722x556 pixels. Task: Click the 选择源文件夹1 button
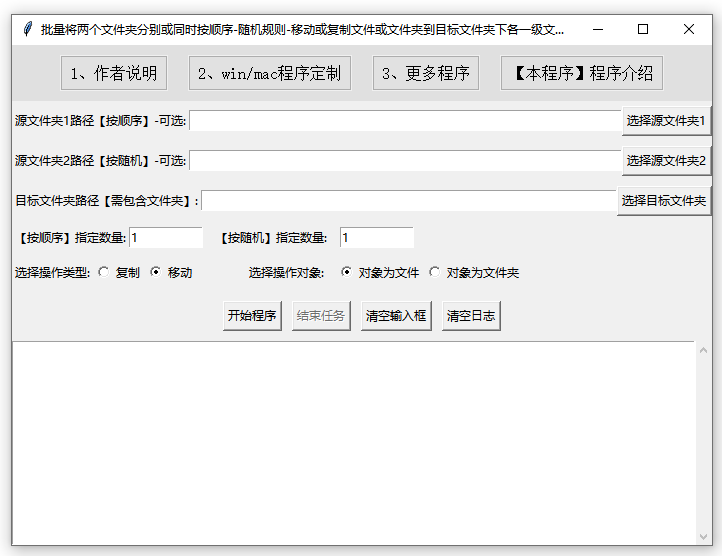666,121
